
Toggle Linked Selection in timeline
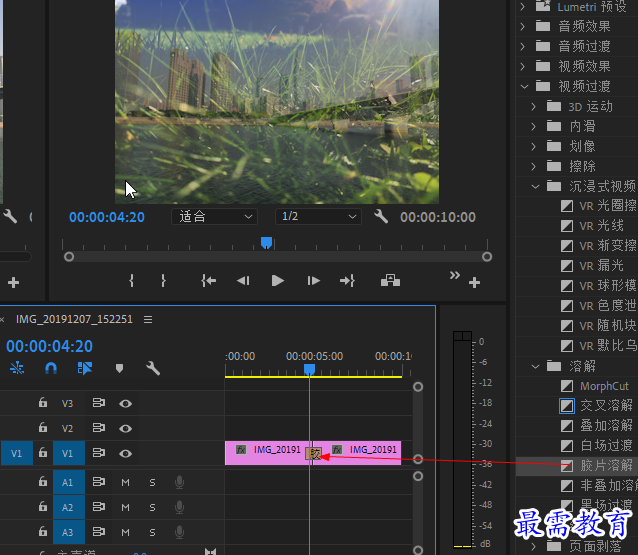tap(85, 368)
